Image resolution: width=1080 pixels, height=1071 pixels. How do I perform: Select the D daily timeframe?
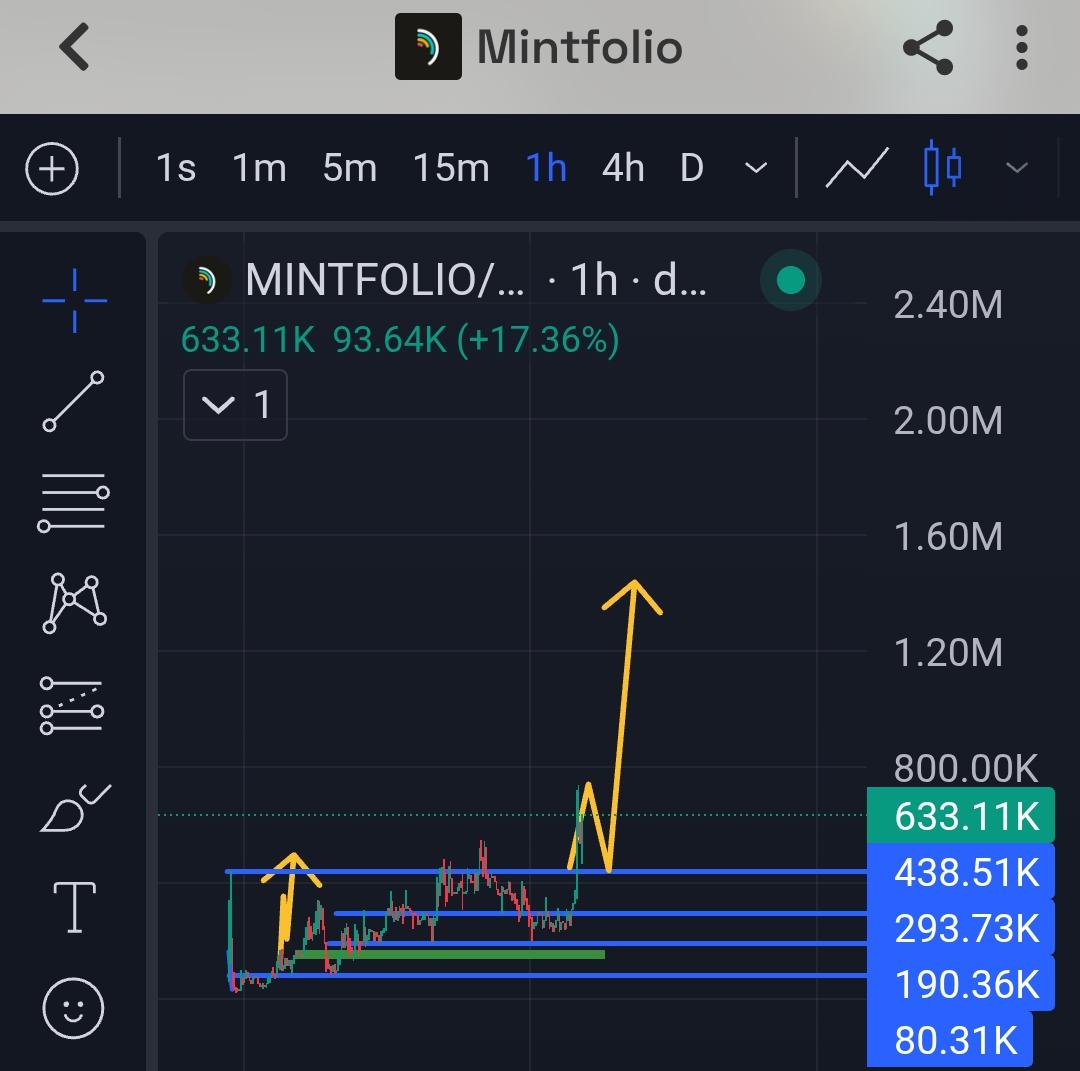pos(692,168)
